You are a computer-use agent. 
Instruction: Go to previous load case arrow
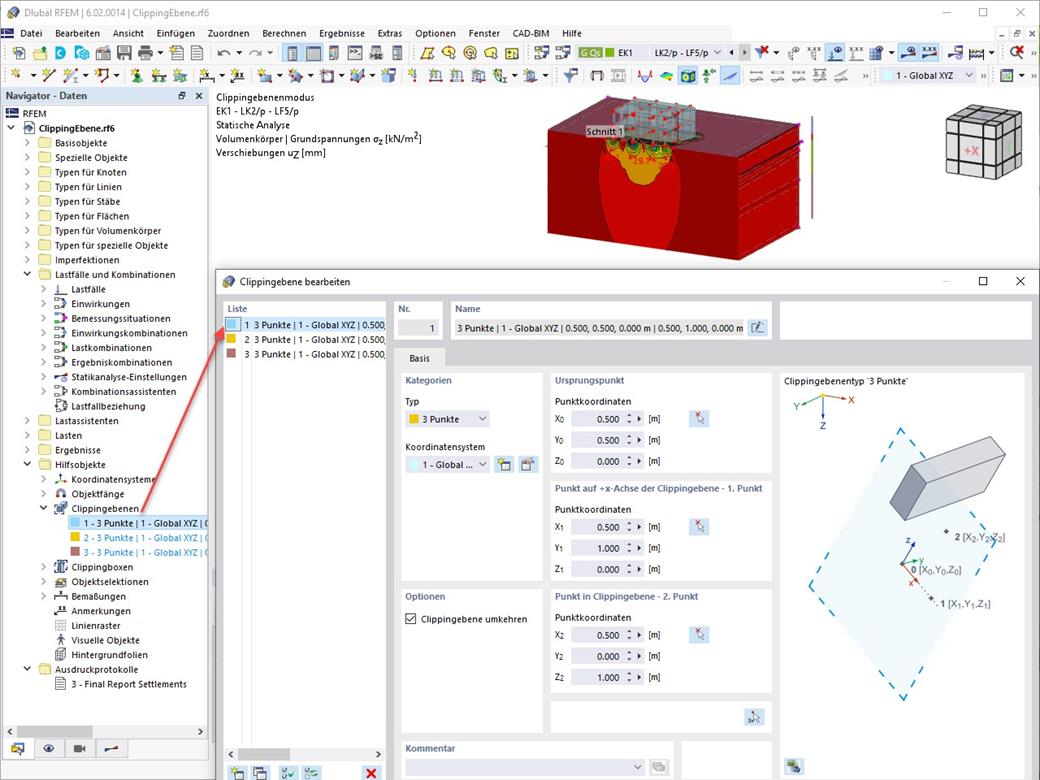(x=732, y=52)
